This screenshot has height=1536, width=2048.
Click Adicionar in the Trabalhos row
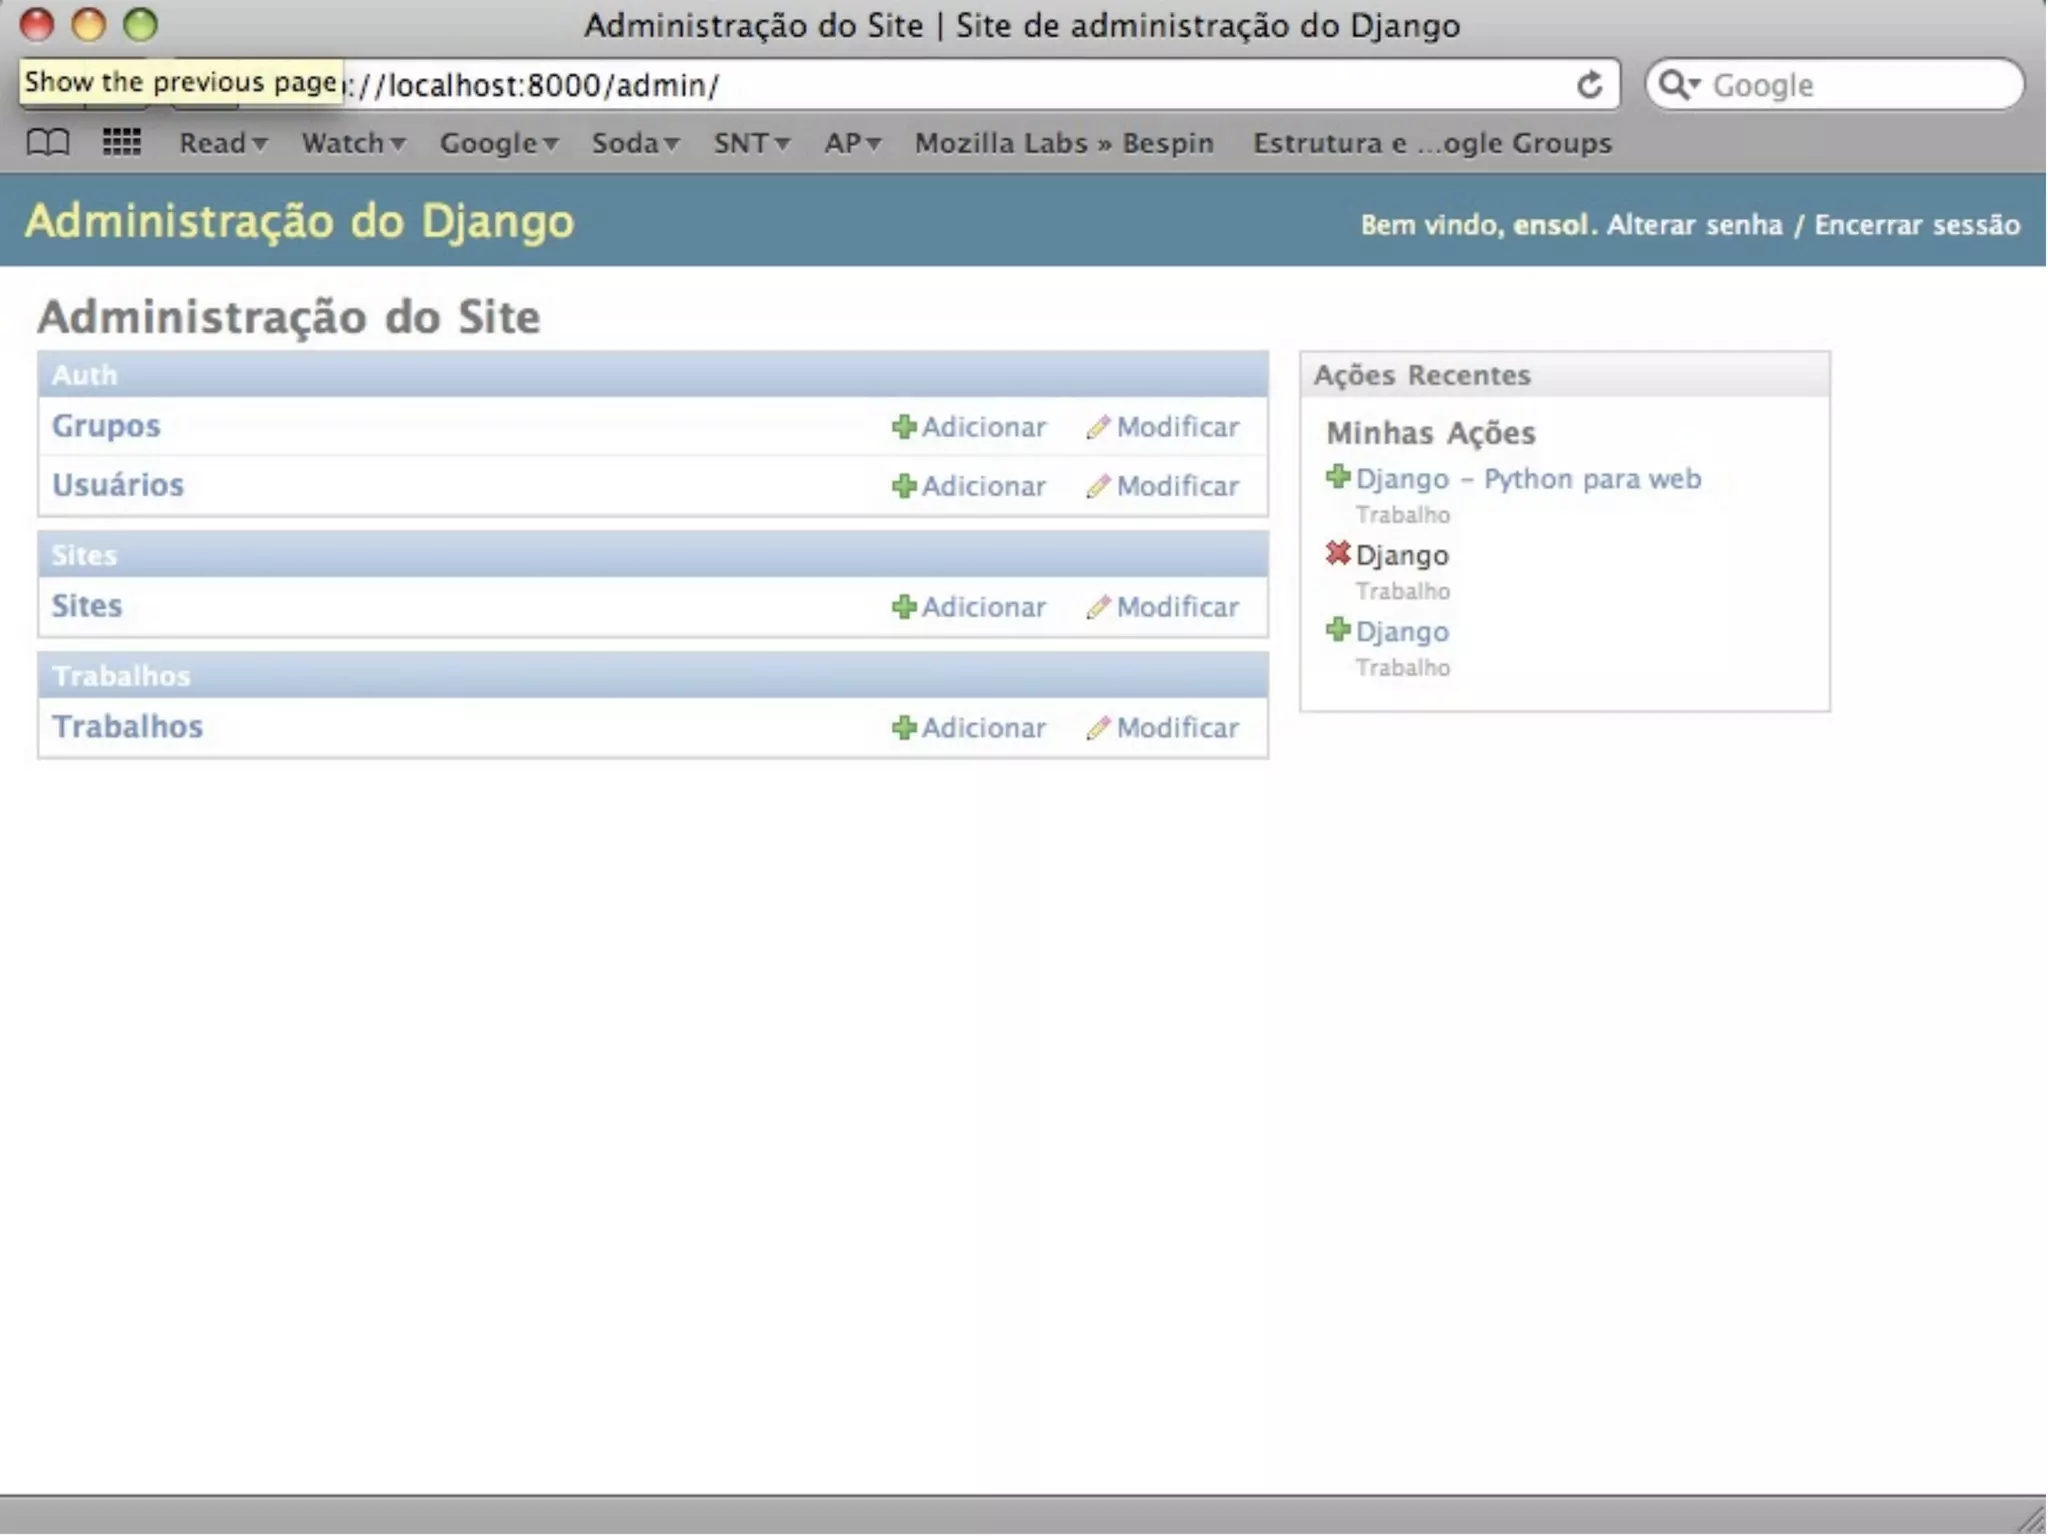click(983, 728)
